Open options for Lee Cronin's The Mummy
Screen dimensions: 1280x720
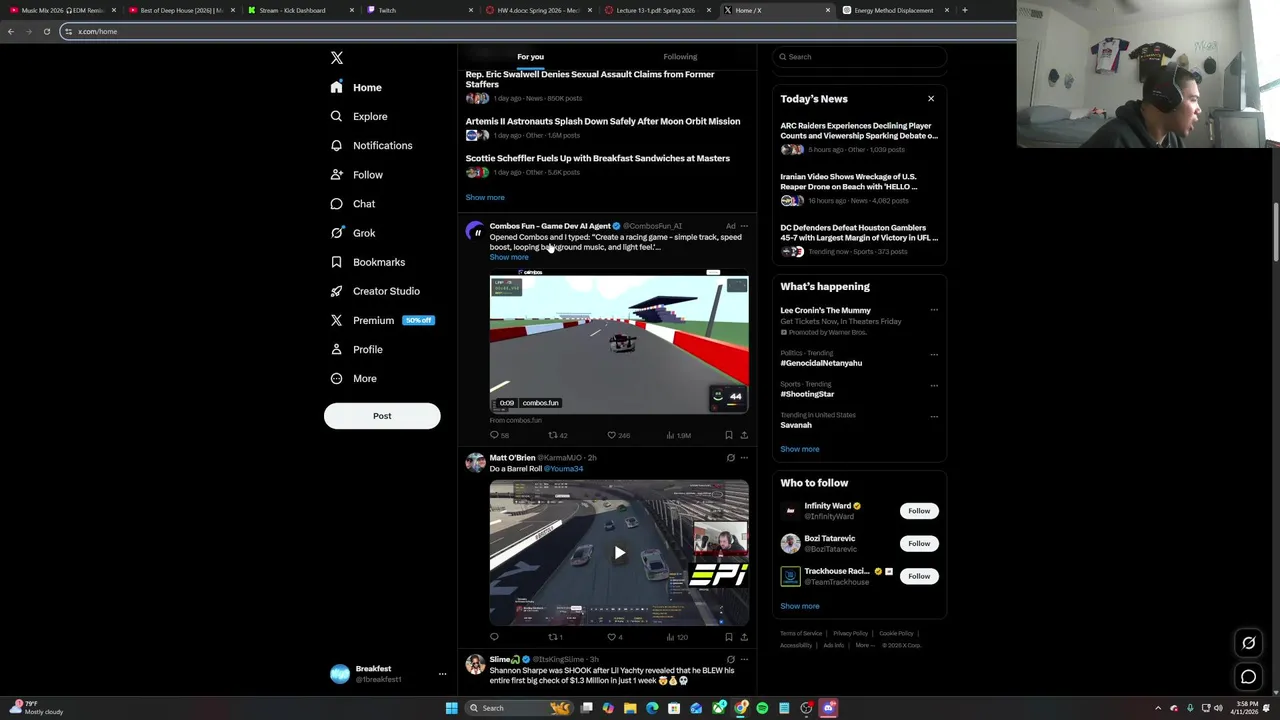934,310
